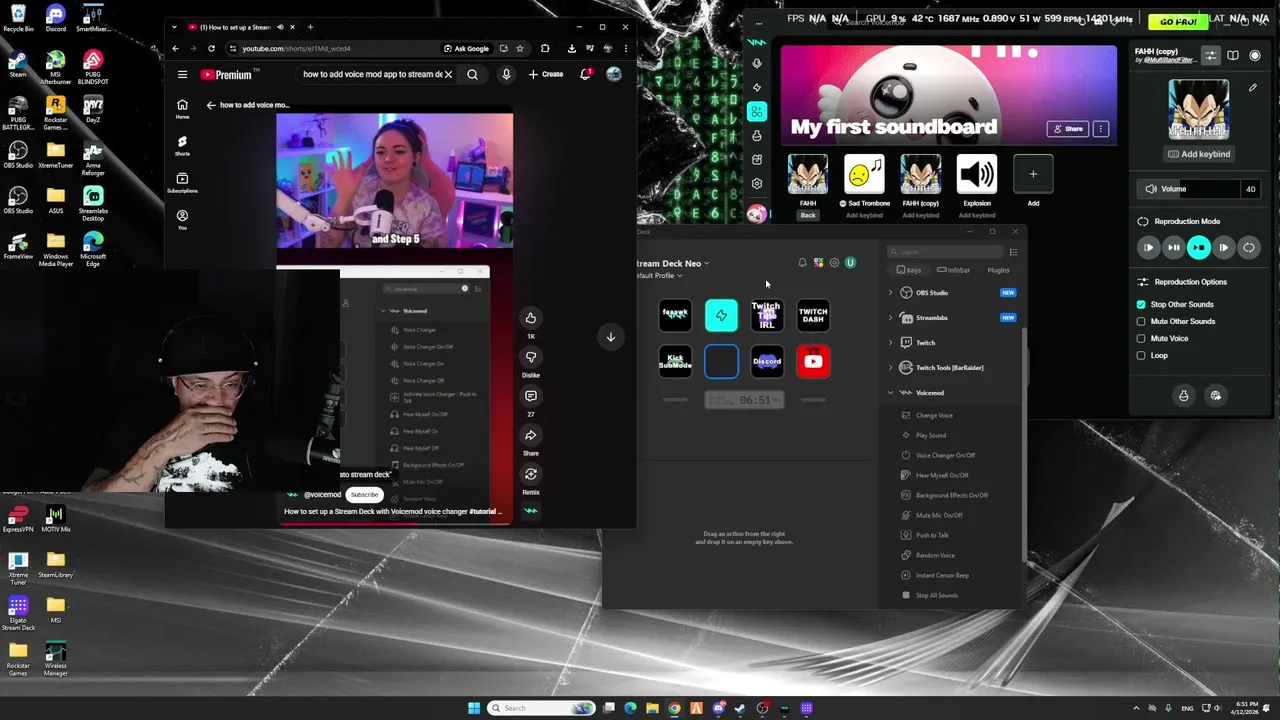Enable Mute Other Sounds checkbox
The height and width of the screenshot is (720, 1280).
pyautogui.click(x=1141, y=321)
